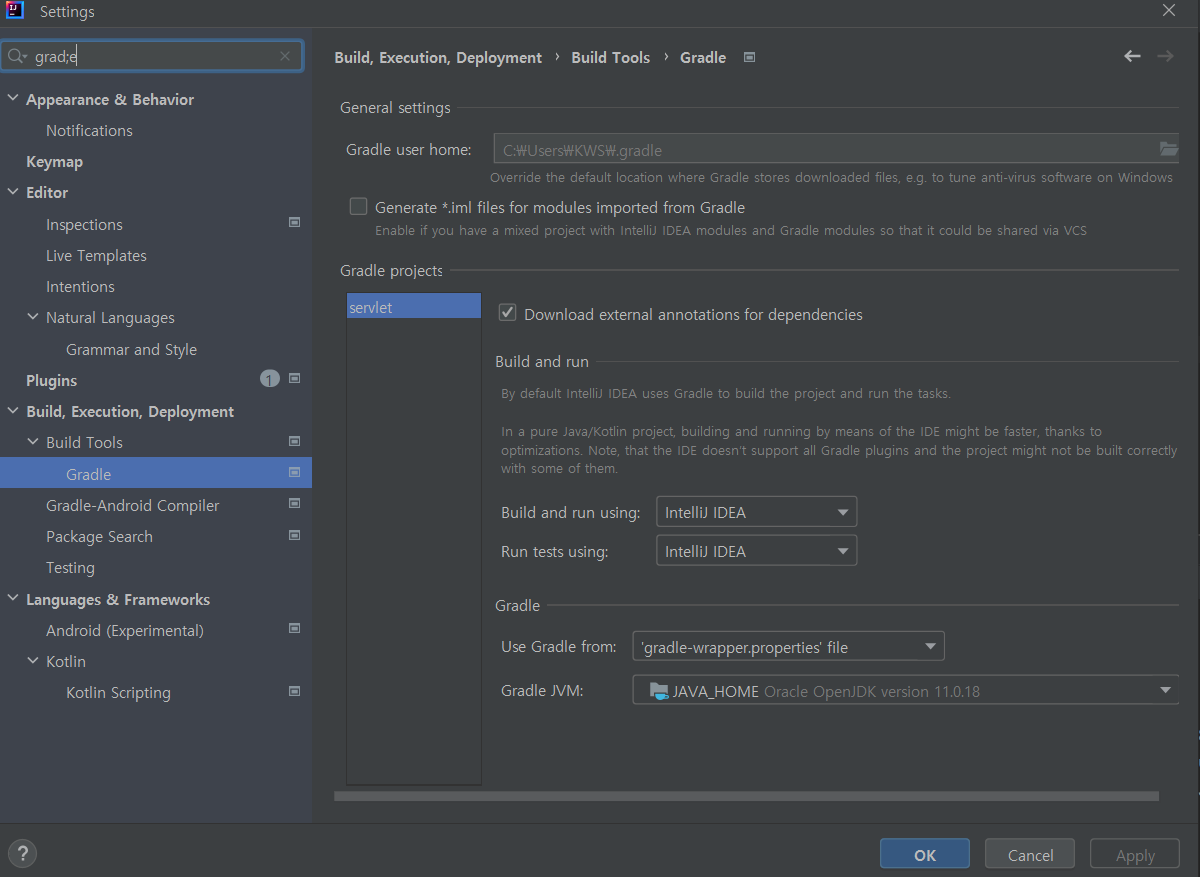
Task: Collapse the Languages & Frameworks section
Action: (x=13, y=599)
